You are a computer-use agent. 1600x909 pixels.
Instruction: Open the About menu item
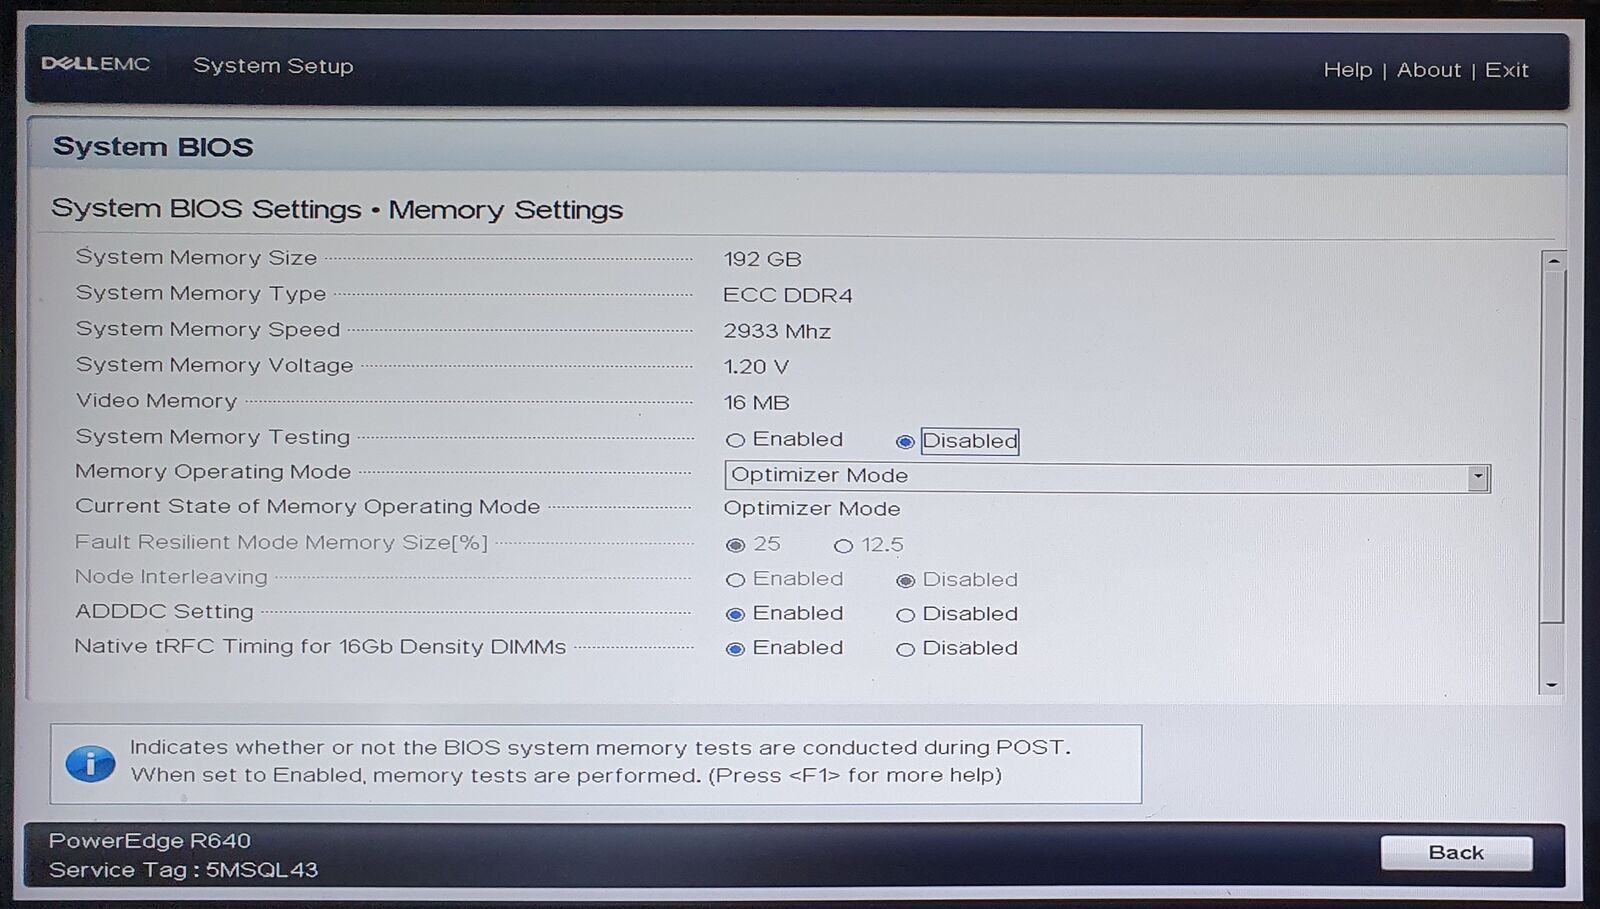pos(1428,70)
